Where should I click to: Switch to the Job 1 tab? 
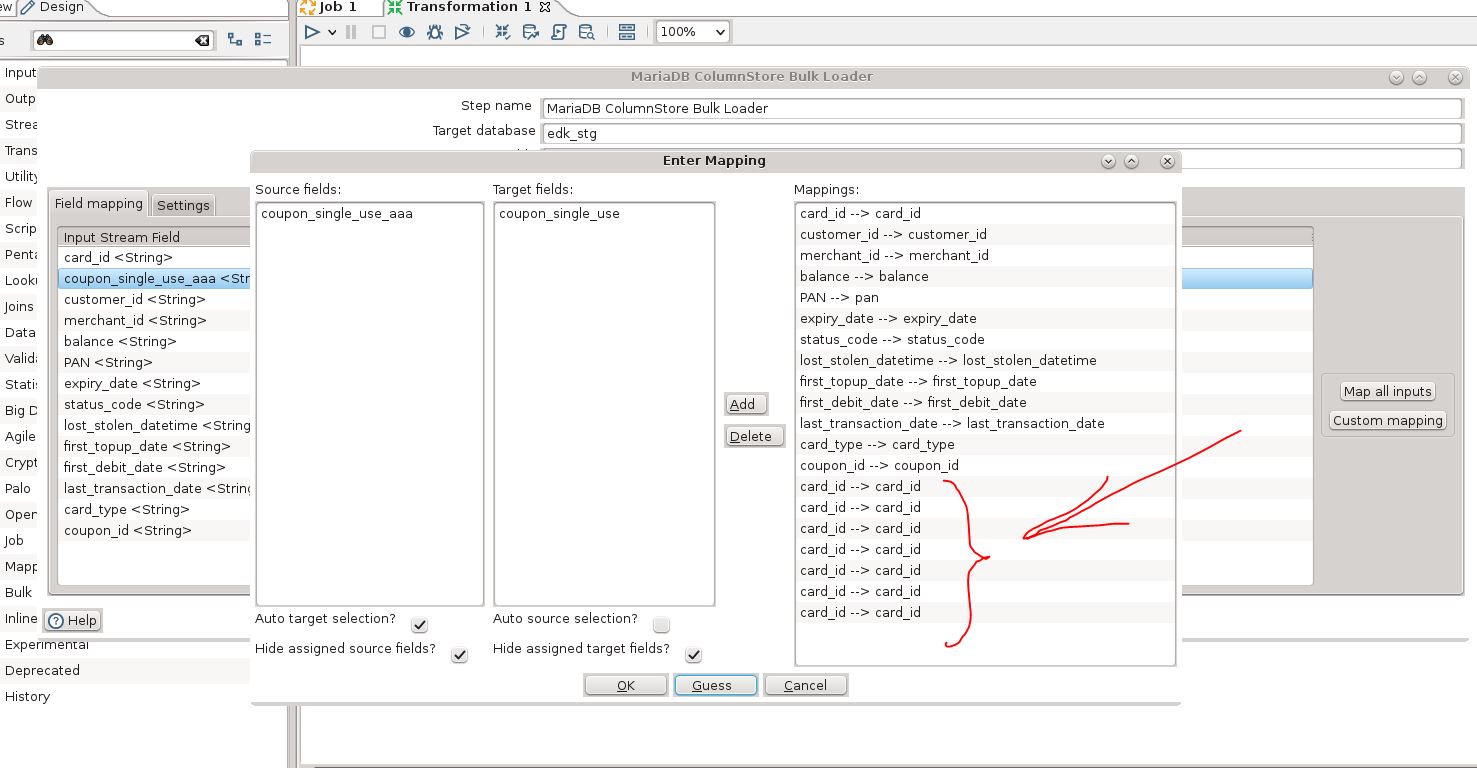(329, 7)
